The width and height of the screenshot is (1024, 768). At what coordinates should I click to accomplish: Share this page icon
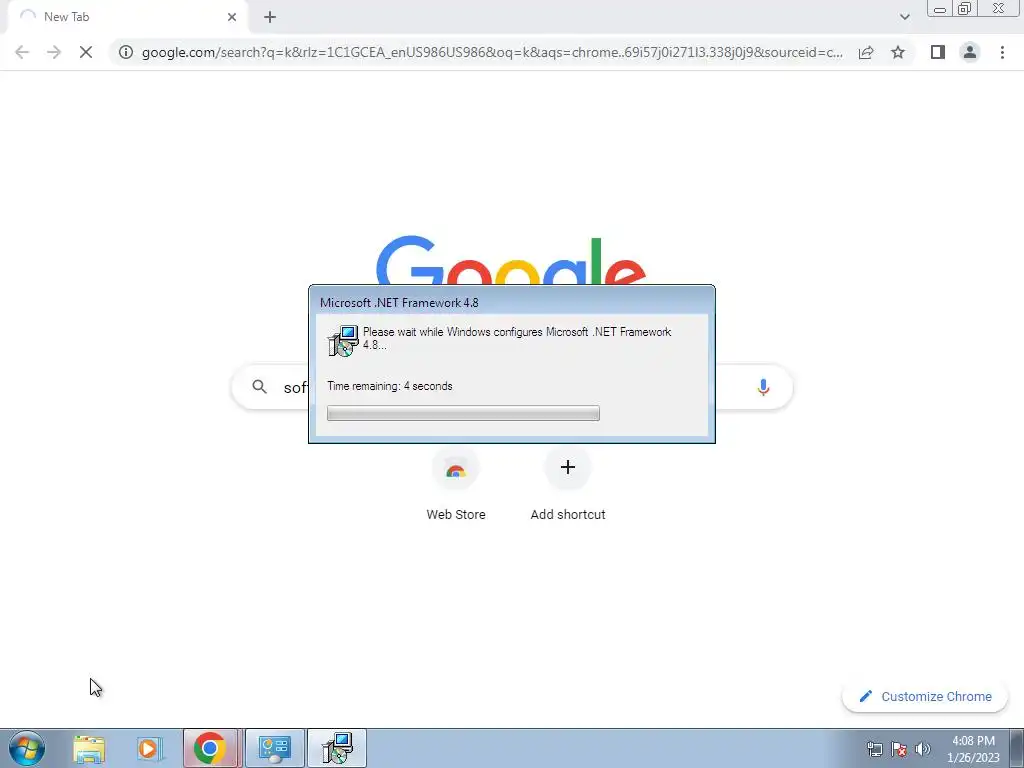pos(866,52)
